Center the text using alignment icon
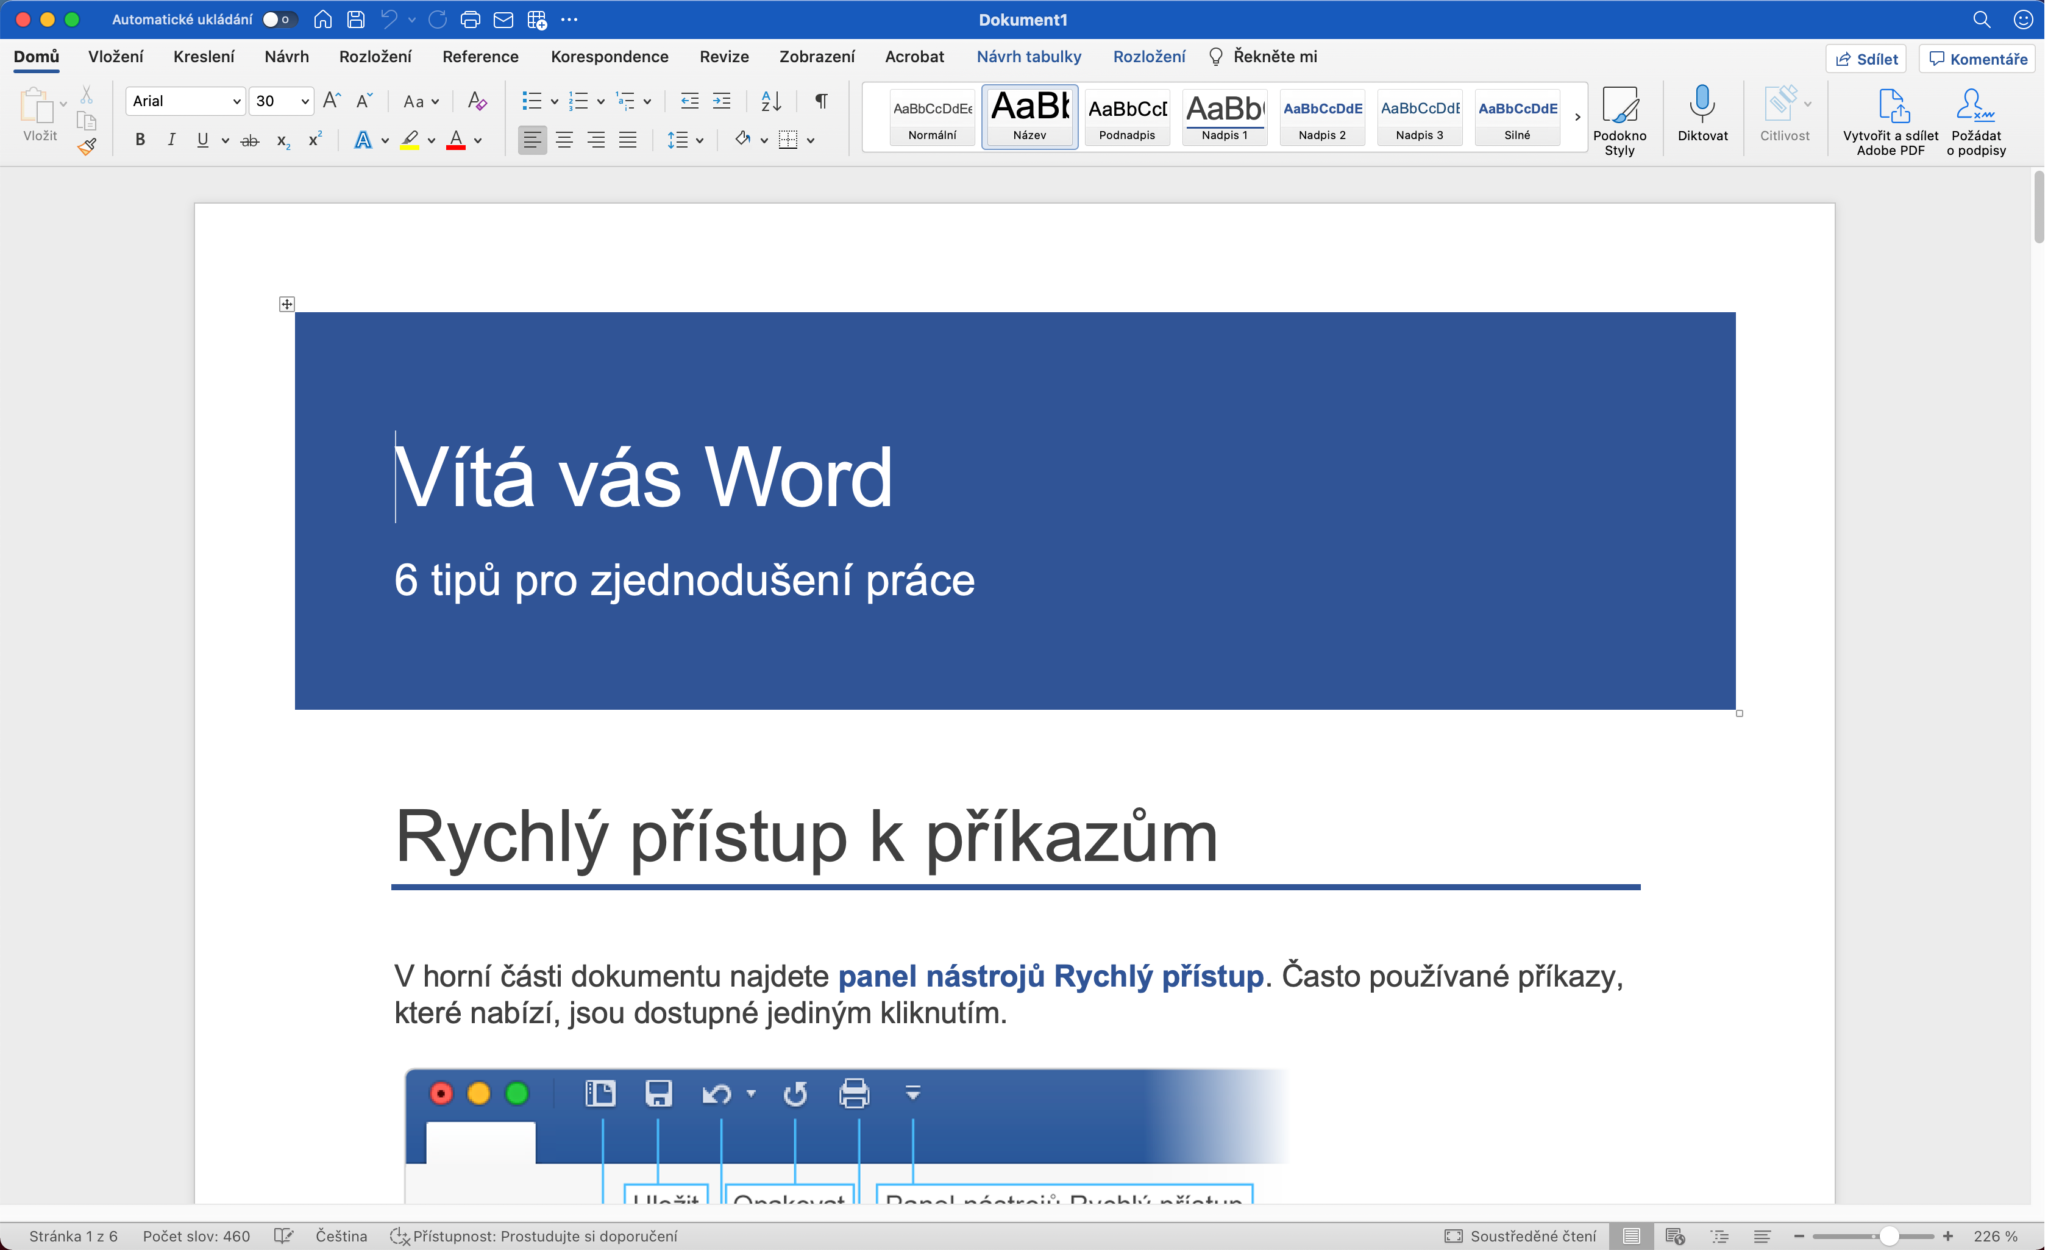The image size is (2048, 1250). [x=565, y=140]
